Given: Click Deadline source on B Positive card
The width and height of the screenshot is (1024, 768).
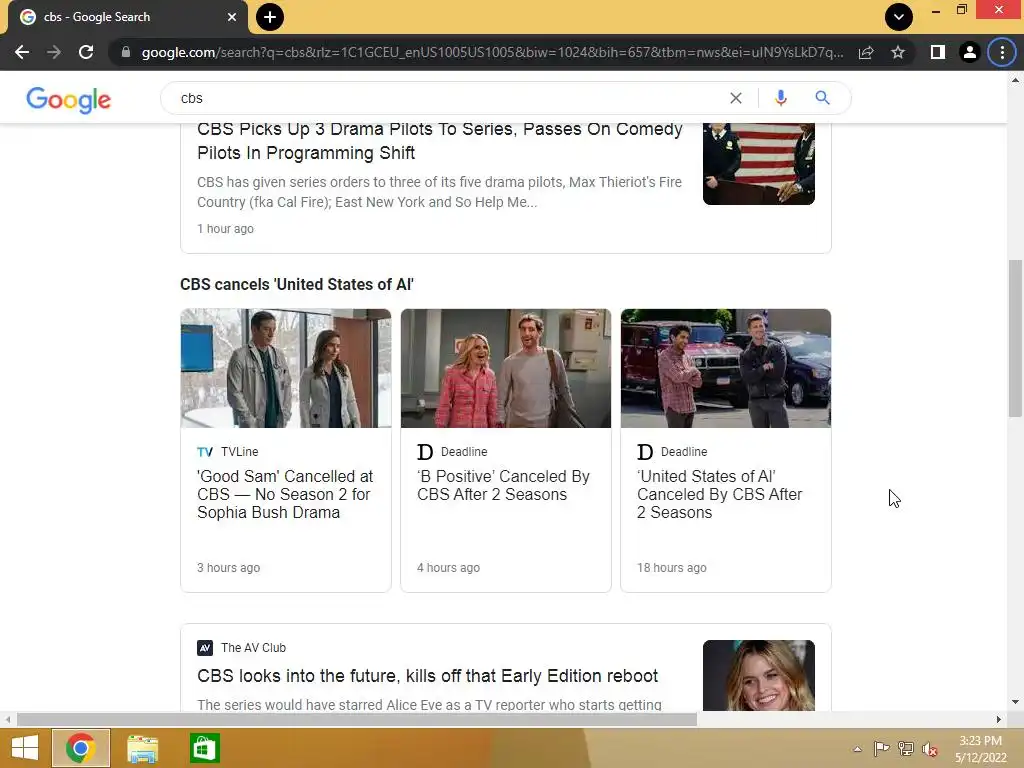Looking at the screenshot, I should (464, 452).
